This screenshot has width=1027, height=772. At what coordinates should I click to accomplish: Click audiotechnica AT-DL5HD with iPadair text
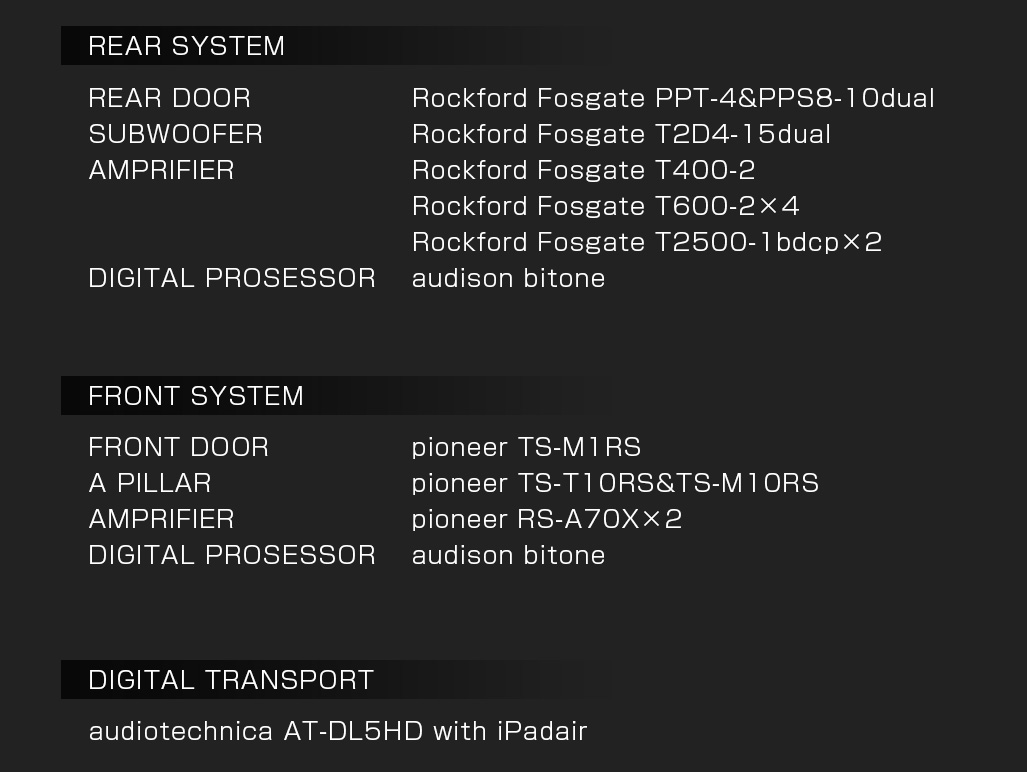click(x=338, y=731)
